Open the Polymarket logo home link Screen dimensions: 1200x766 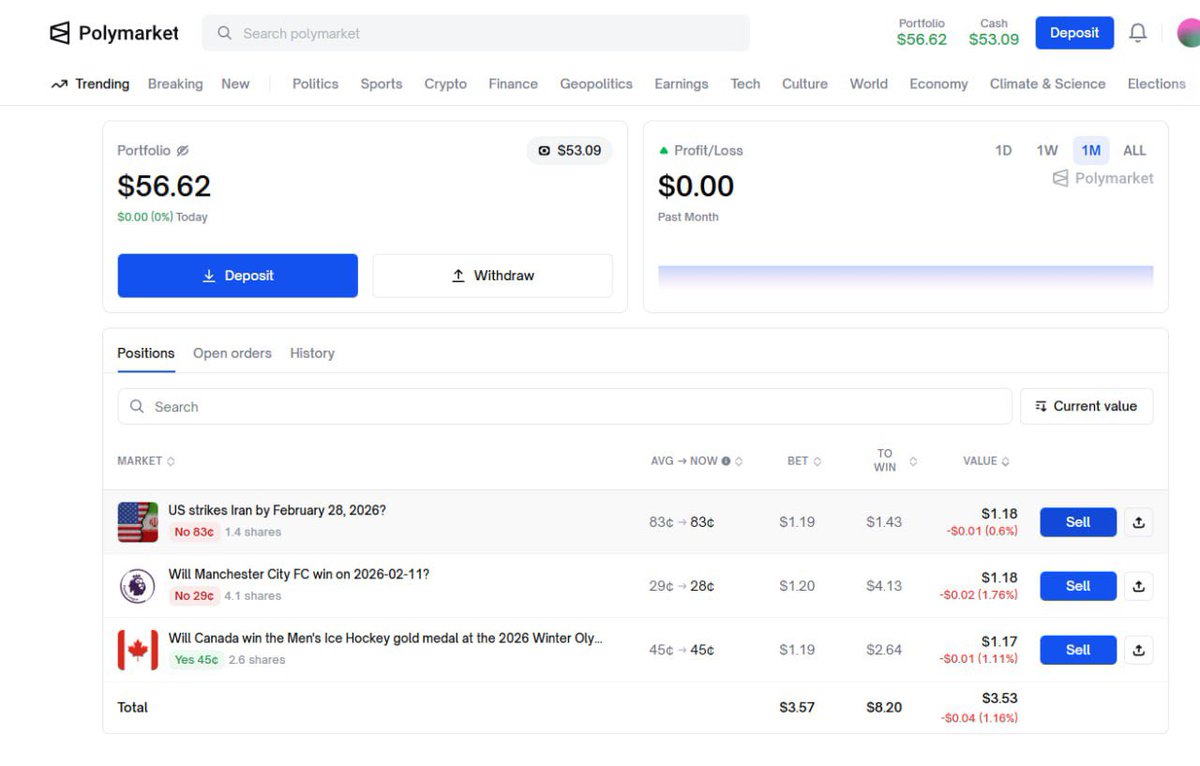click(114, 33)
